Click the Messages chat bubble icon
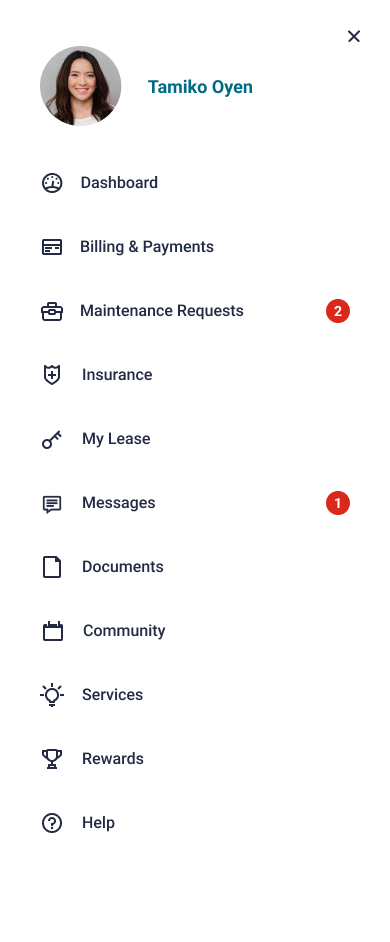390x942 pixels. 52,504
